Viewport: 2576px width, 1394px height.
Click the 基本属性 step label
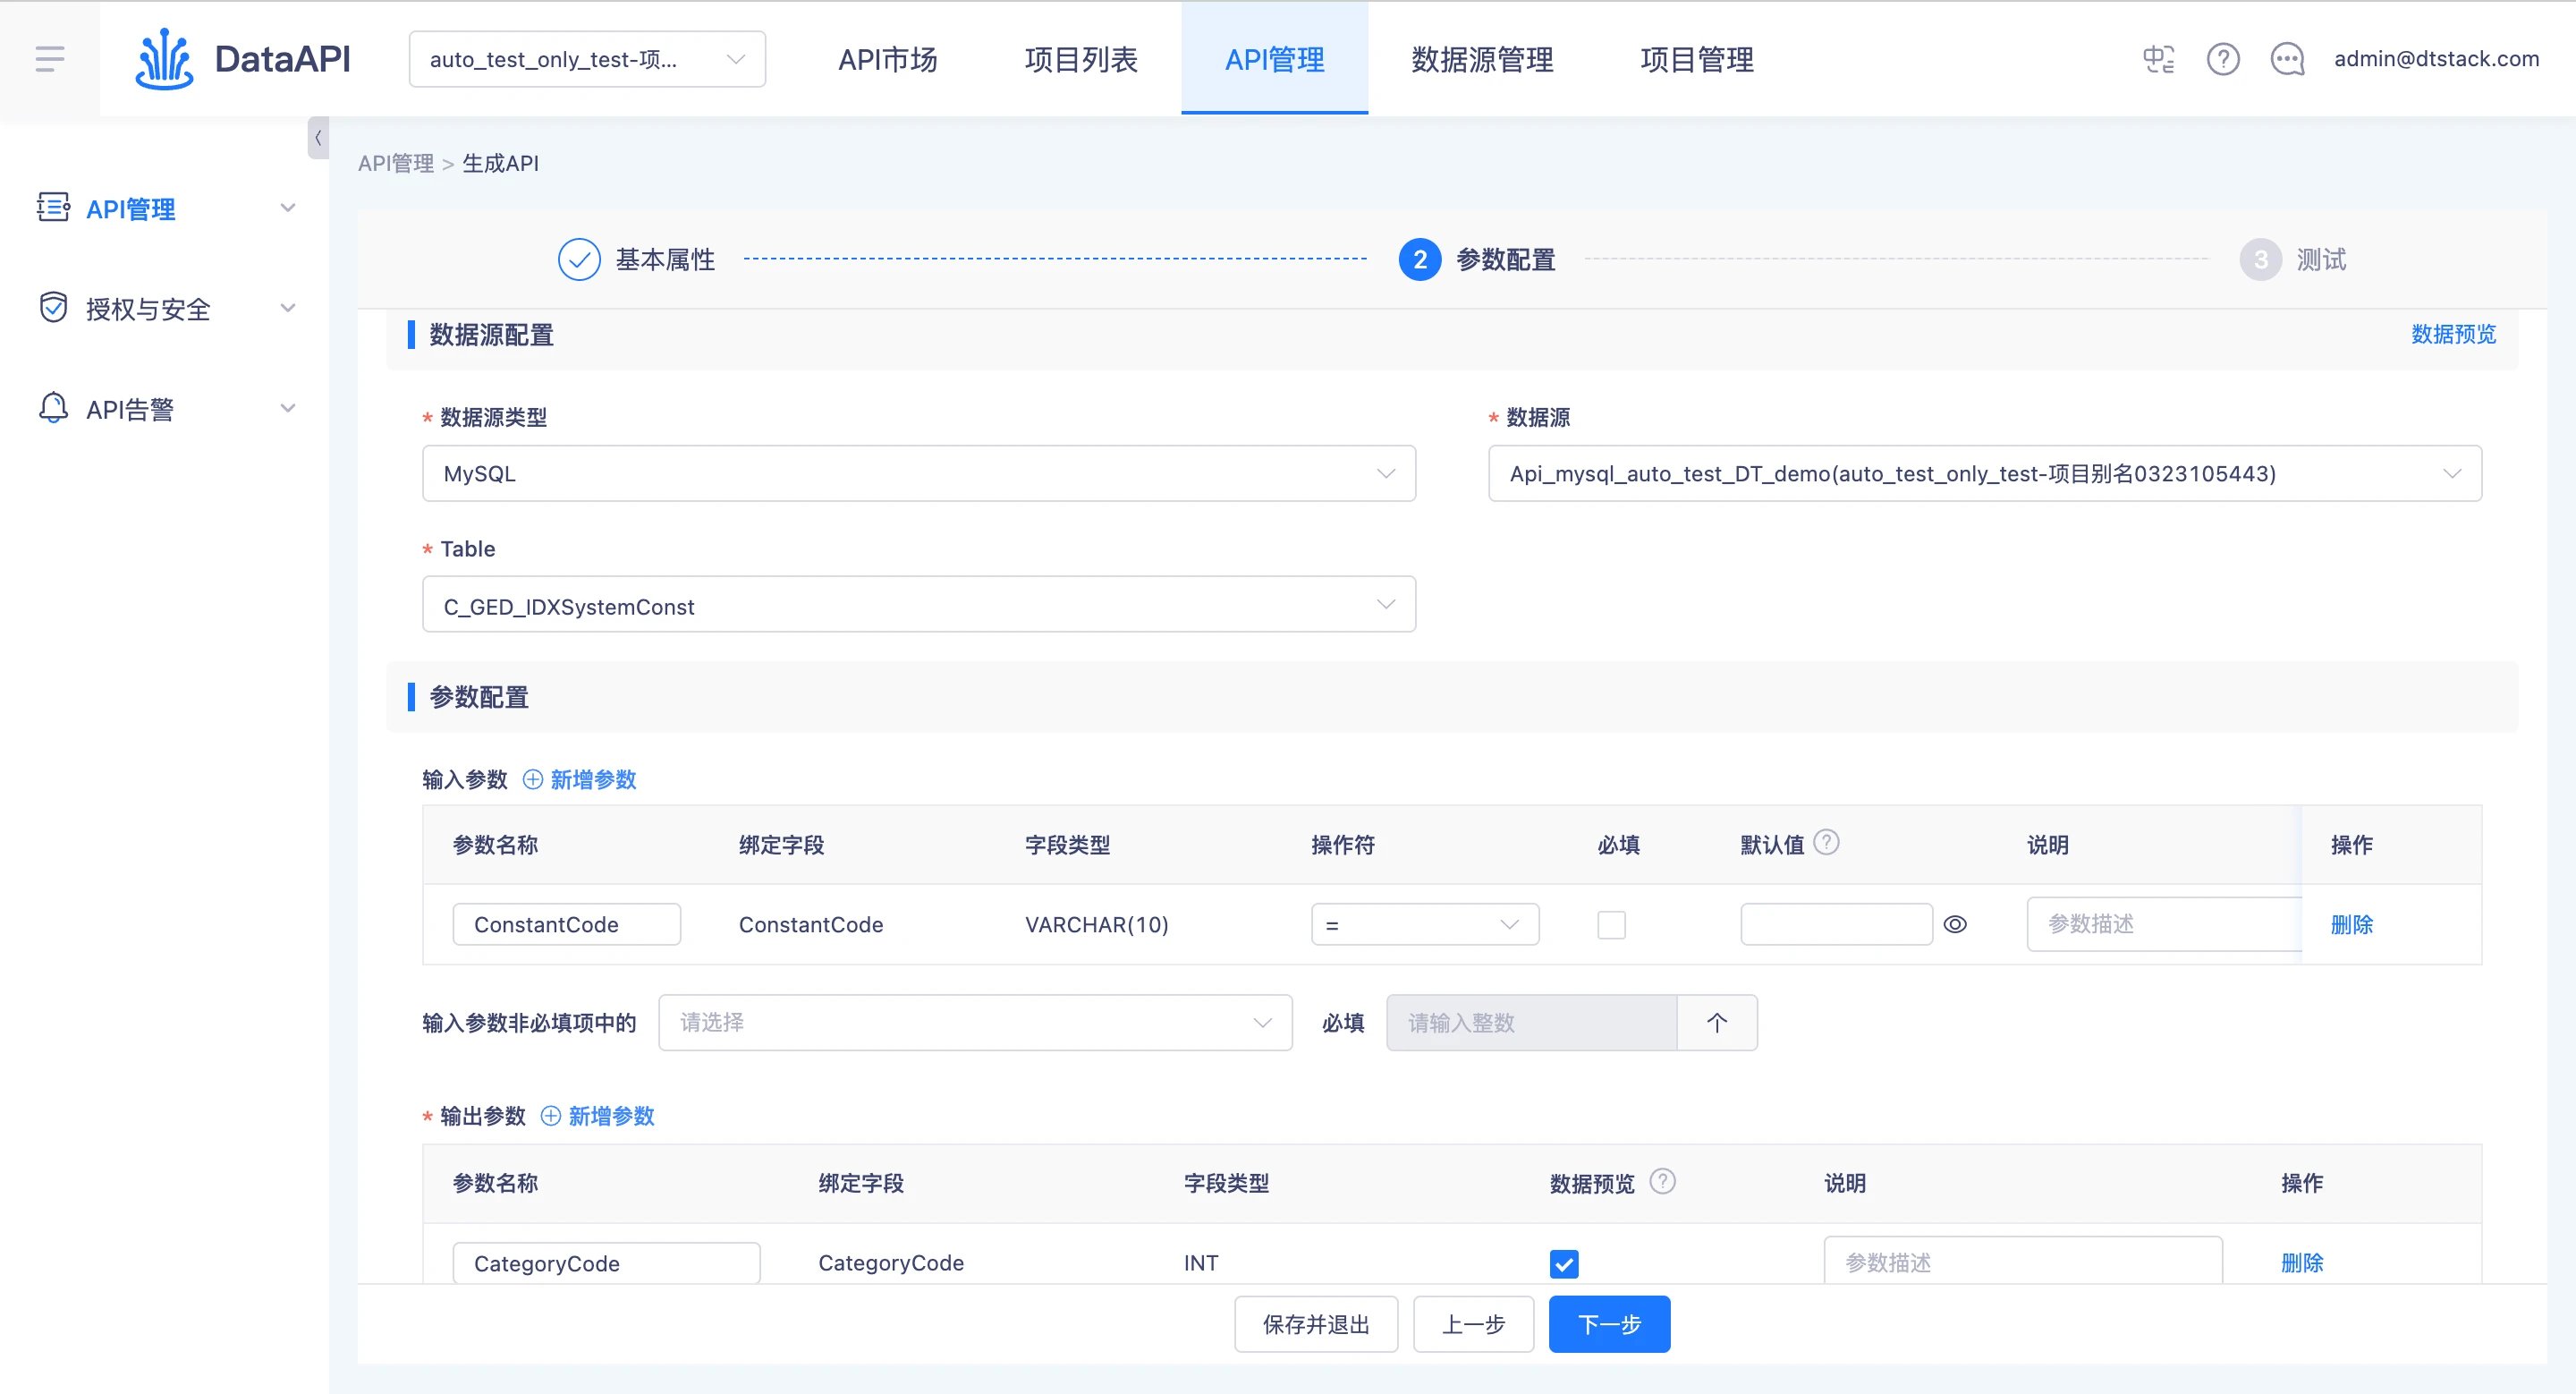click(x=665, y=259)
